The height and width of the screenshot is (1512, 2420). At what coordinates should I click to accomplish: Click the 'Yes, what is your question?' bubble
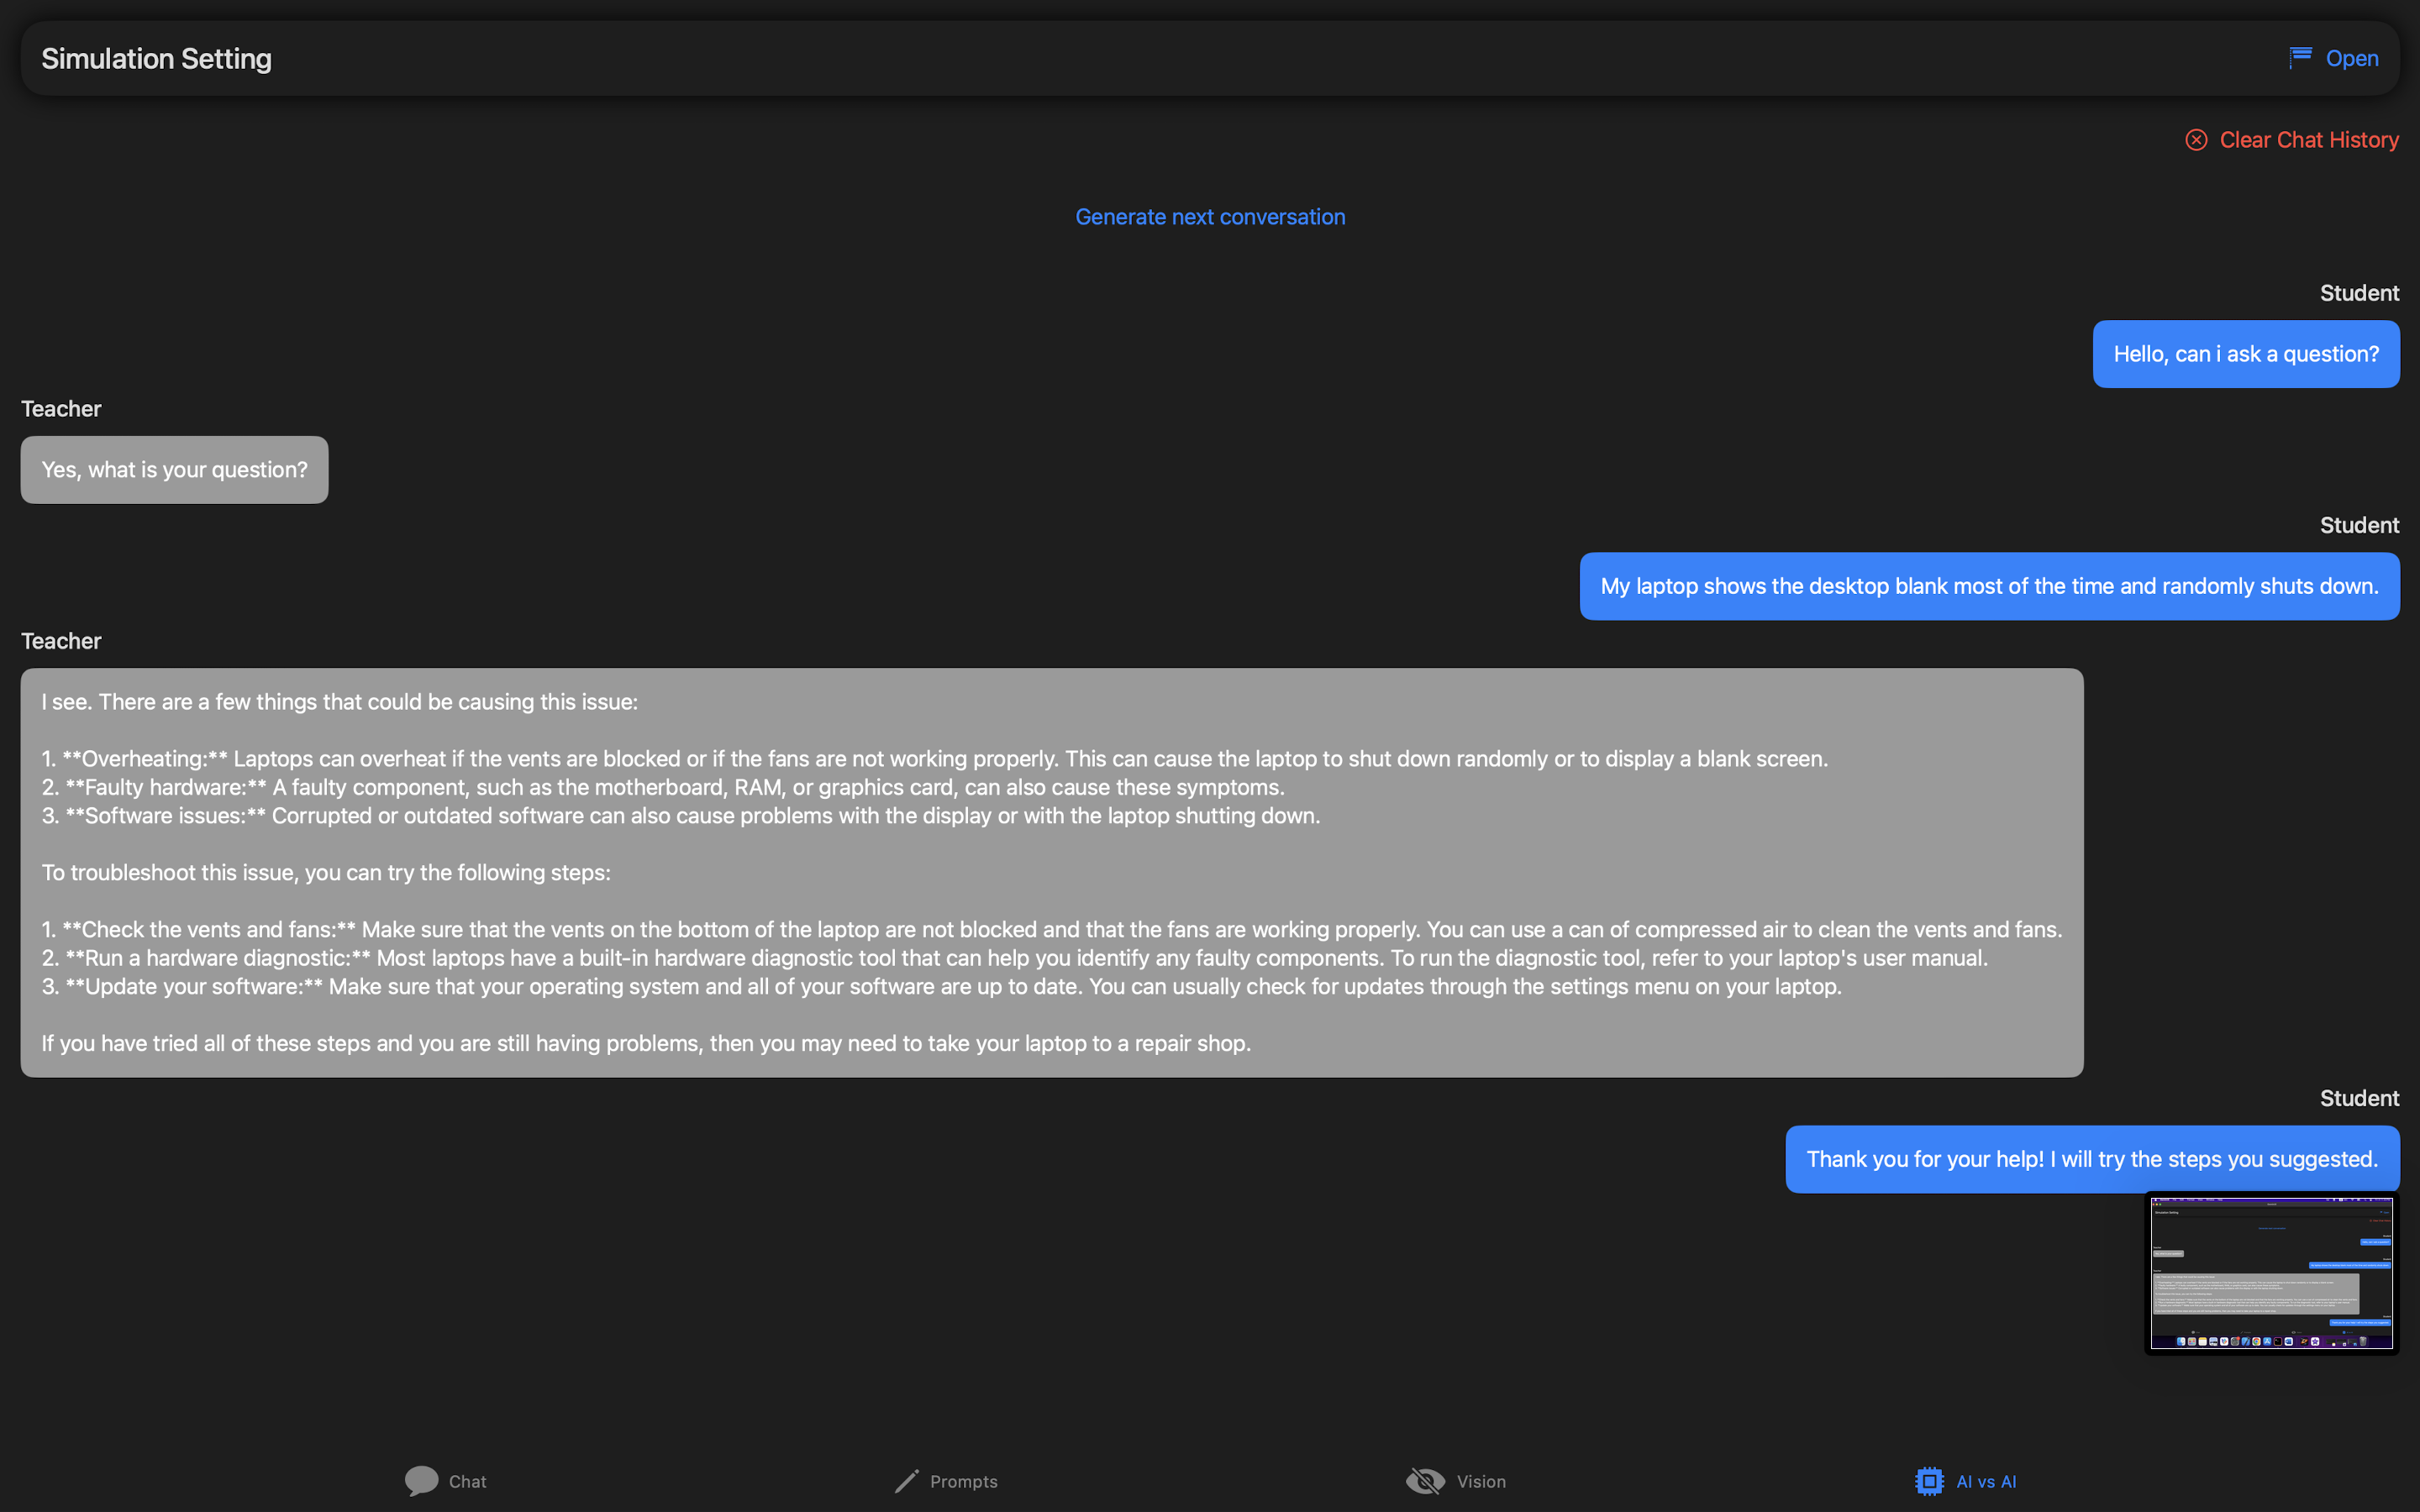pos(174,470)
